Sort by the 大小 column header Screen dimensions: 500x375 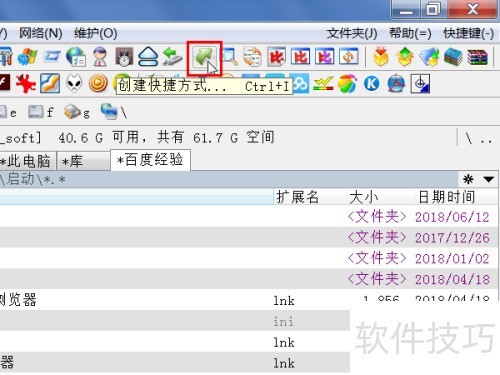pos(380,197)
